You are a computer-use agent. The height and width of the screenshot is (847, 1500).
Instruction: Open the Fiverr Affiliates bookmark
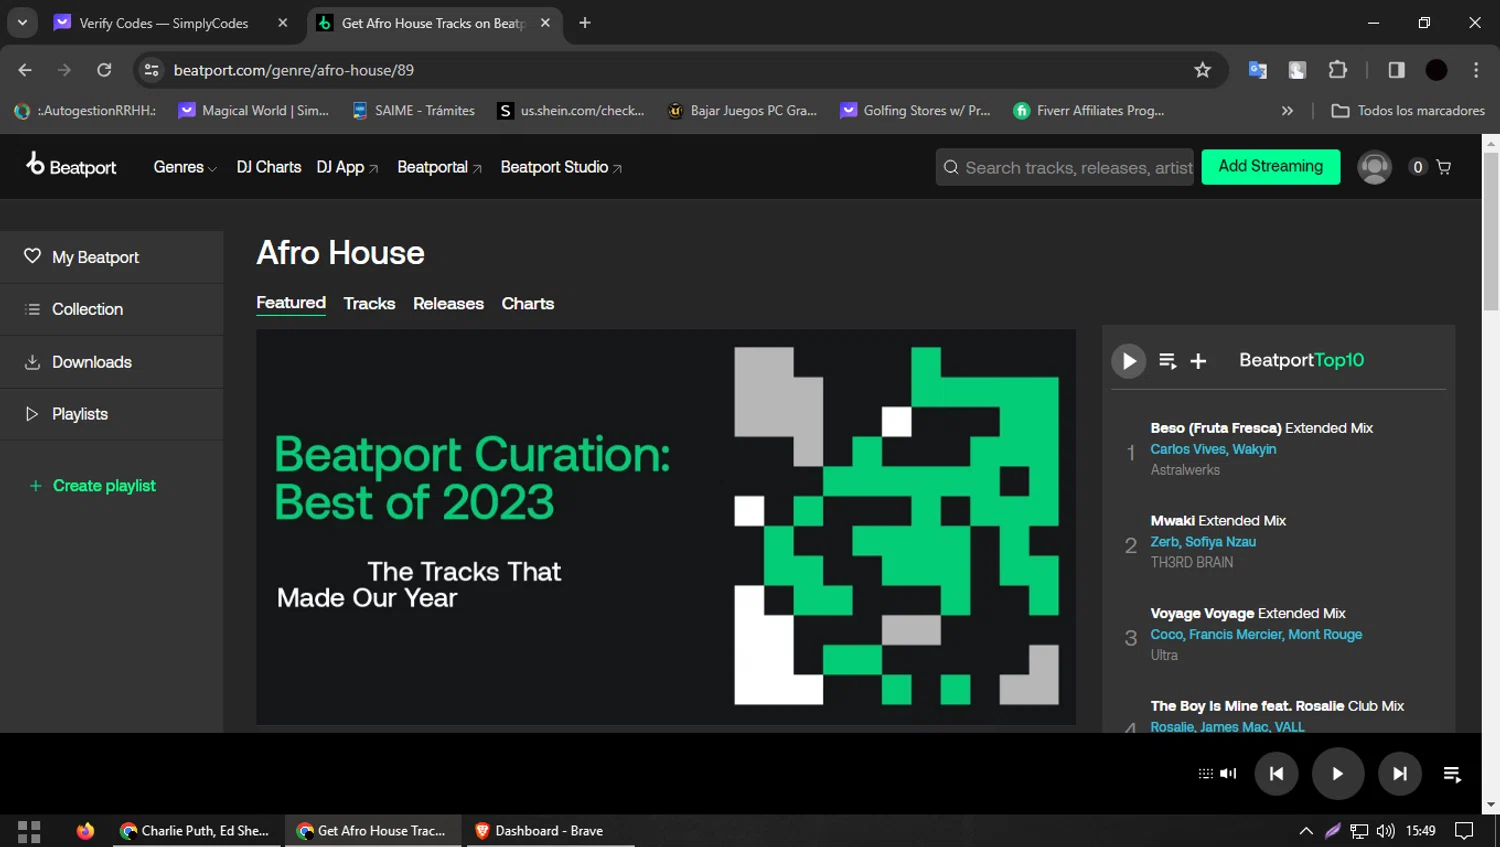tap(1089, 111)
